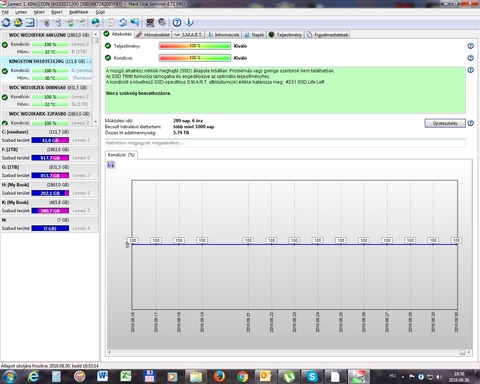Screen dimensions: 480x384
Task: Click the save icon above the Kondíció graph
Action: 111,165
